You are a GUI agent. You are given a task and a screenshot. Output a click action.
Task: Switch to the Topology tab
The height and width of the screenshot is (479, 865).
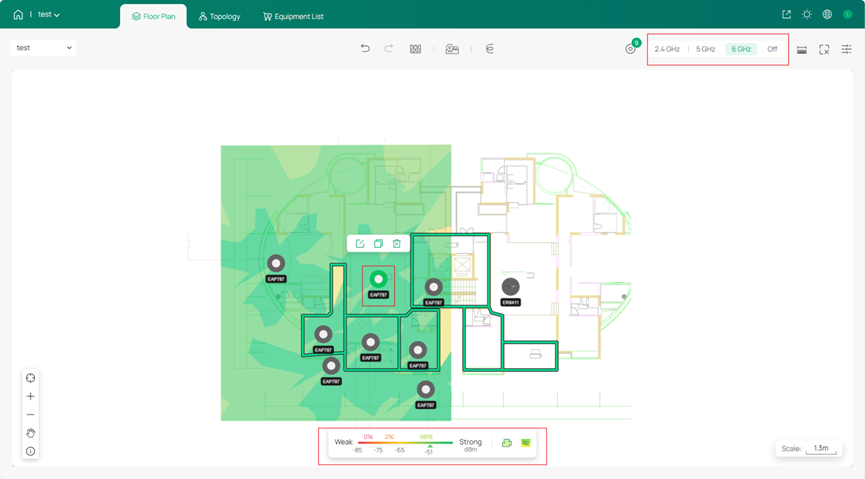pyautogui.click(x=219, y=16)
